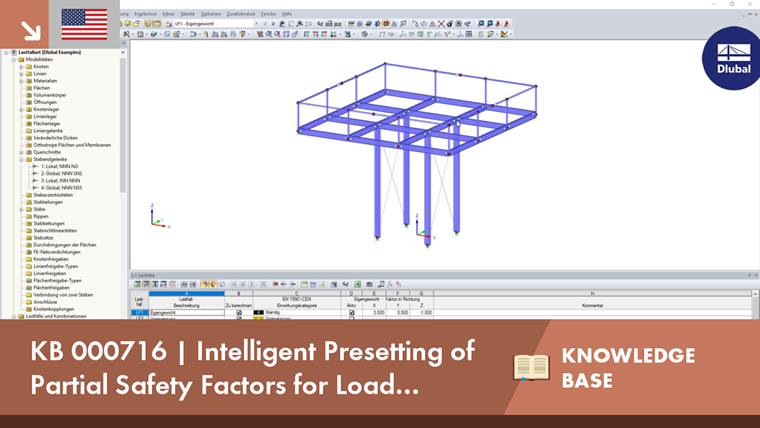Click the white arrow icon on orange tile
The width and height of the screenshot is (760, 428).
[x=31, y=31]
